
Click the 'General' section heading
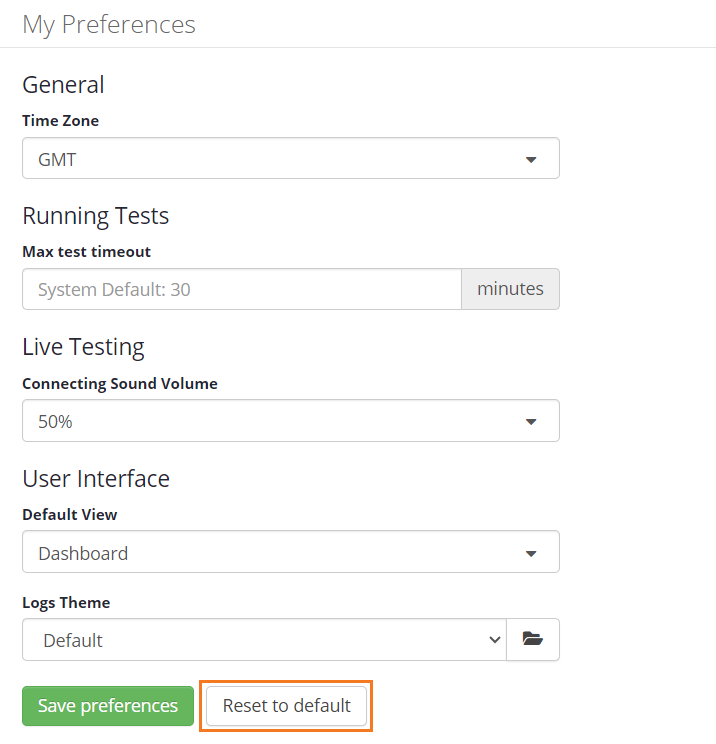[x=63, y=85]
